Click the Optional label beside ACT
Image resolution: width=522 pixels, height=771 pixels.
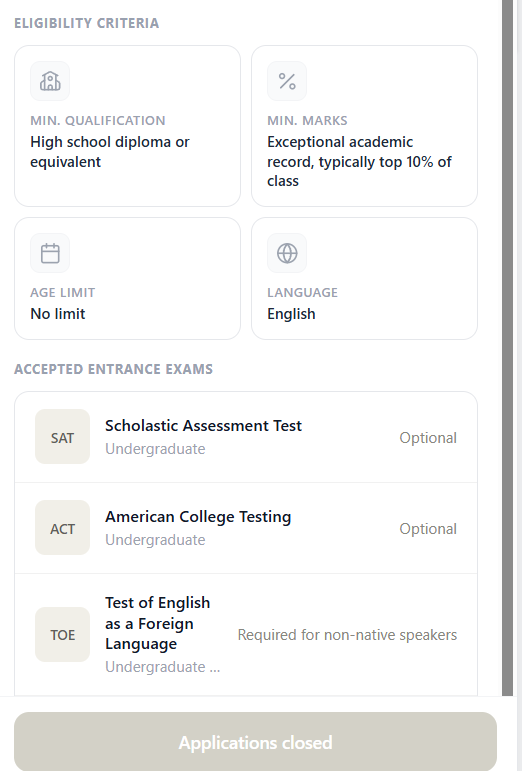(428, 529)
